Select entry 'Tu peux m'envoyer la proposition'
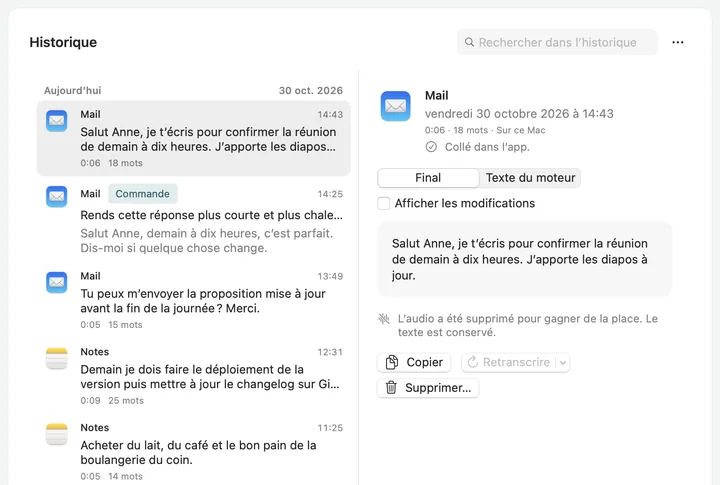The image size is (720, 485). 193,300
